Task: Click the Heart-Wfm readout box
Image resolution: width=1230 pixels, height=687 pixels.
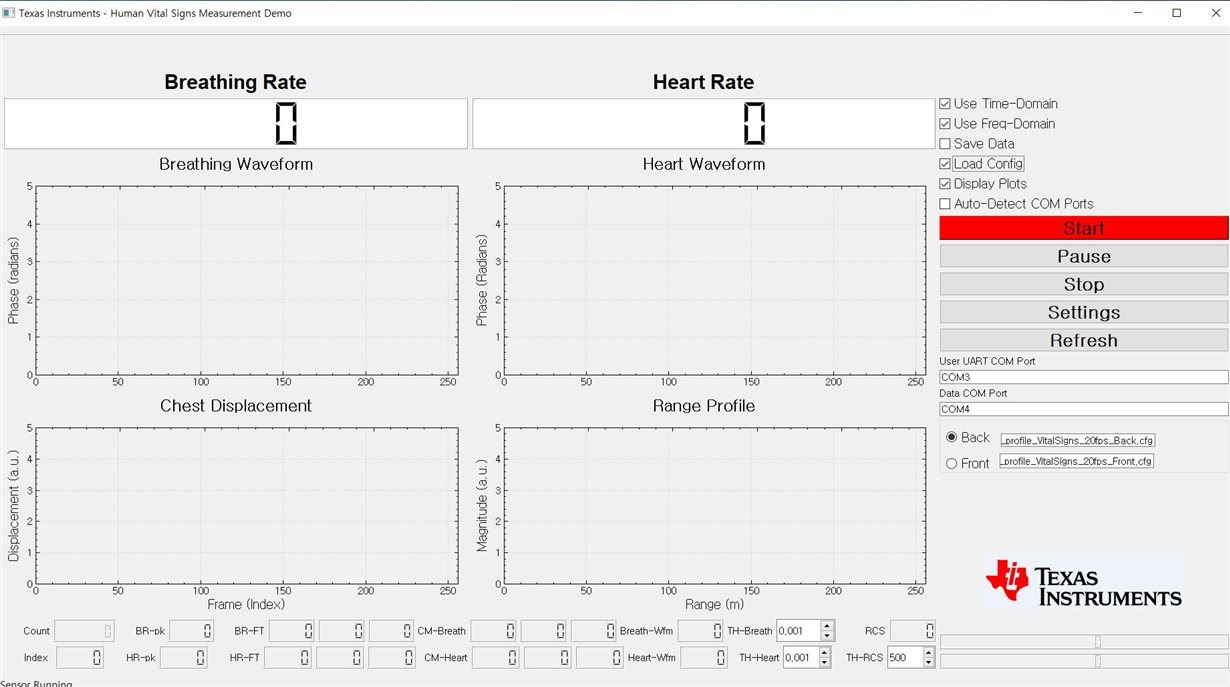Action: 704,657
